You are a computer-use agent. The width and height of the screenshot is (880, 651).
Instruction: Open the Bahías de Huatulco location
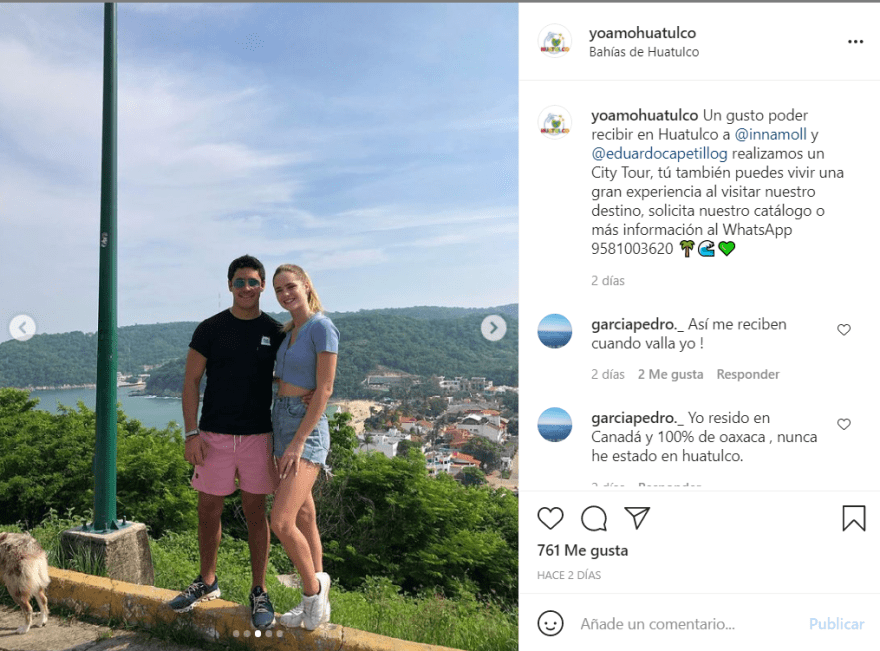pos(644,52)
